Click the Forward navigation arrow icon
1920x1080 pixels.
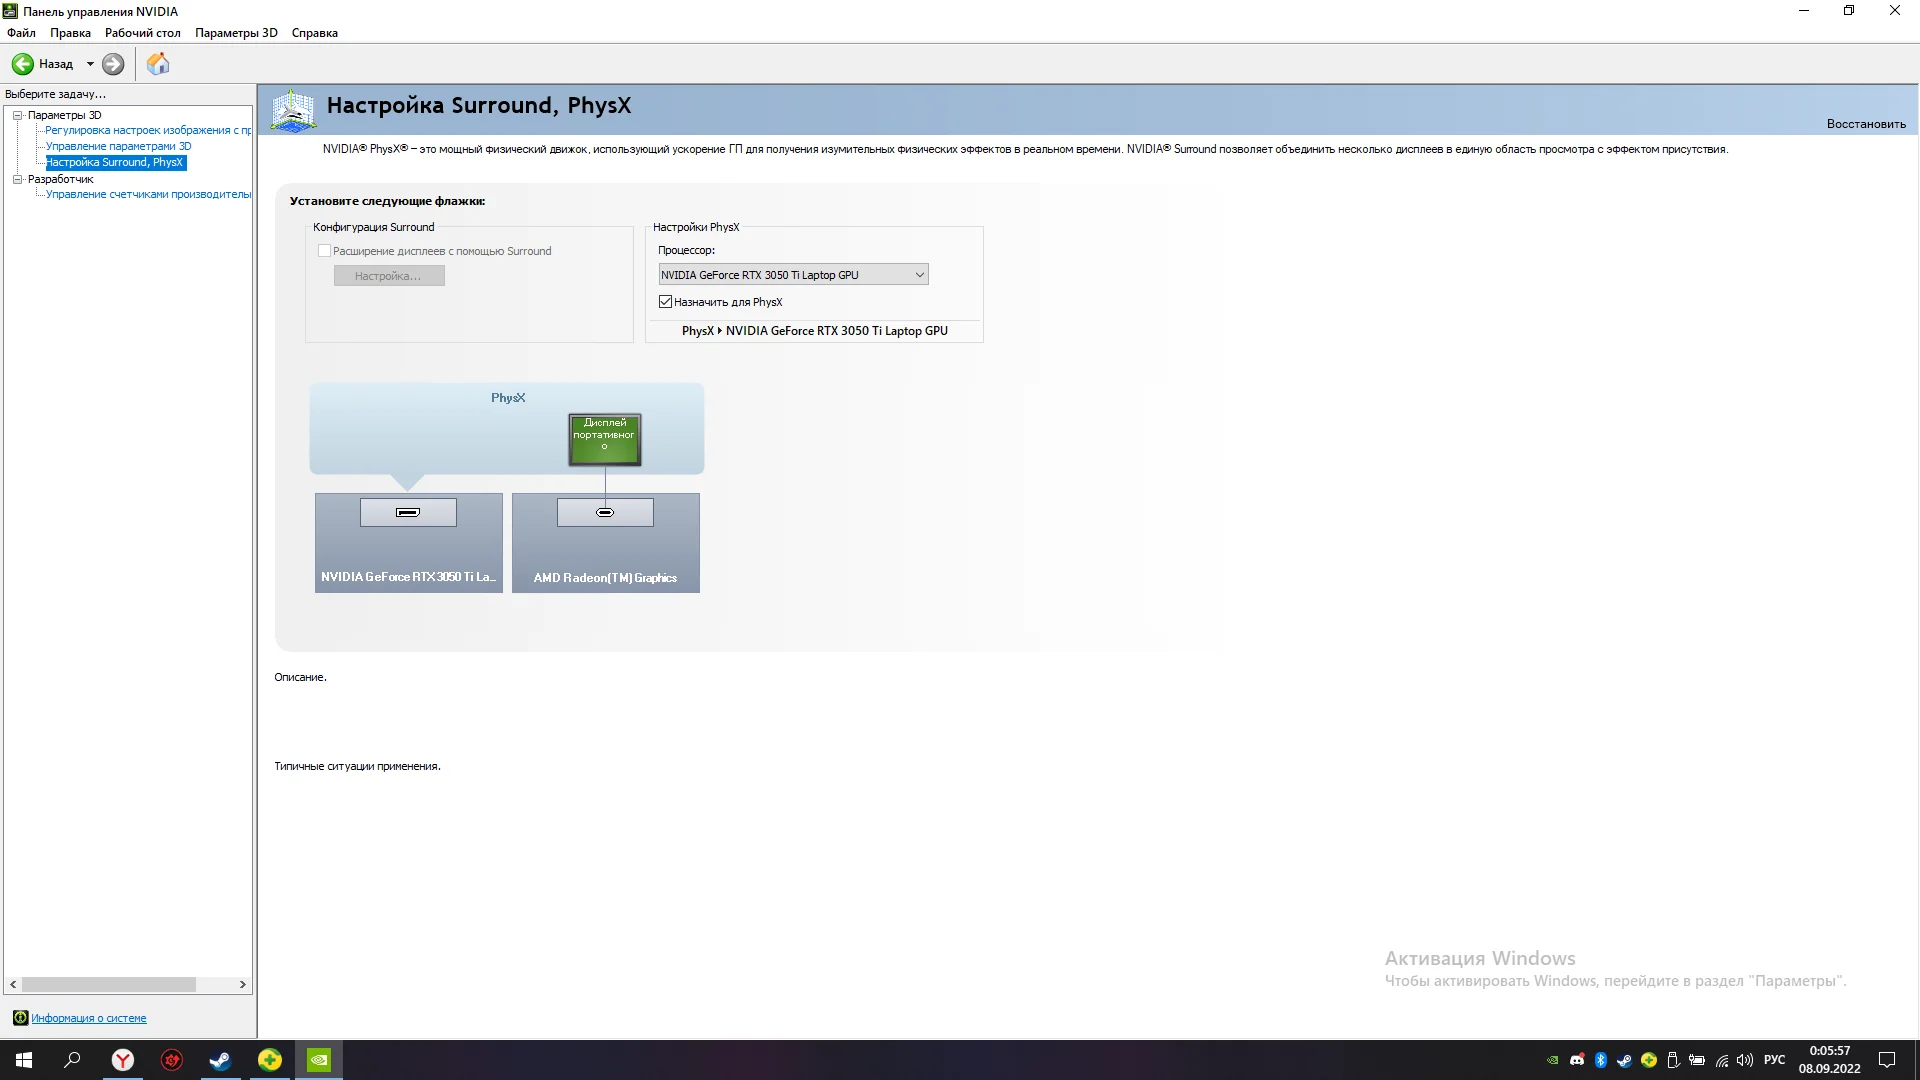[x=113, y=64]
